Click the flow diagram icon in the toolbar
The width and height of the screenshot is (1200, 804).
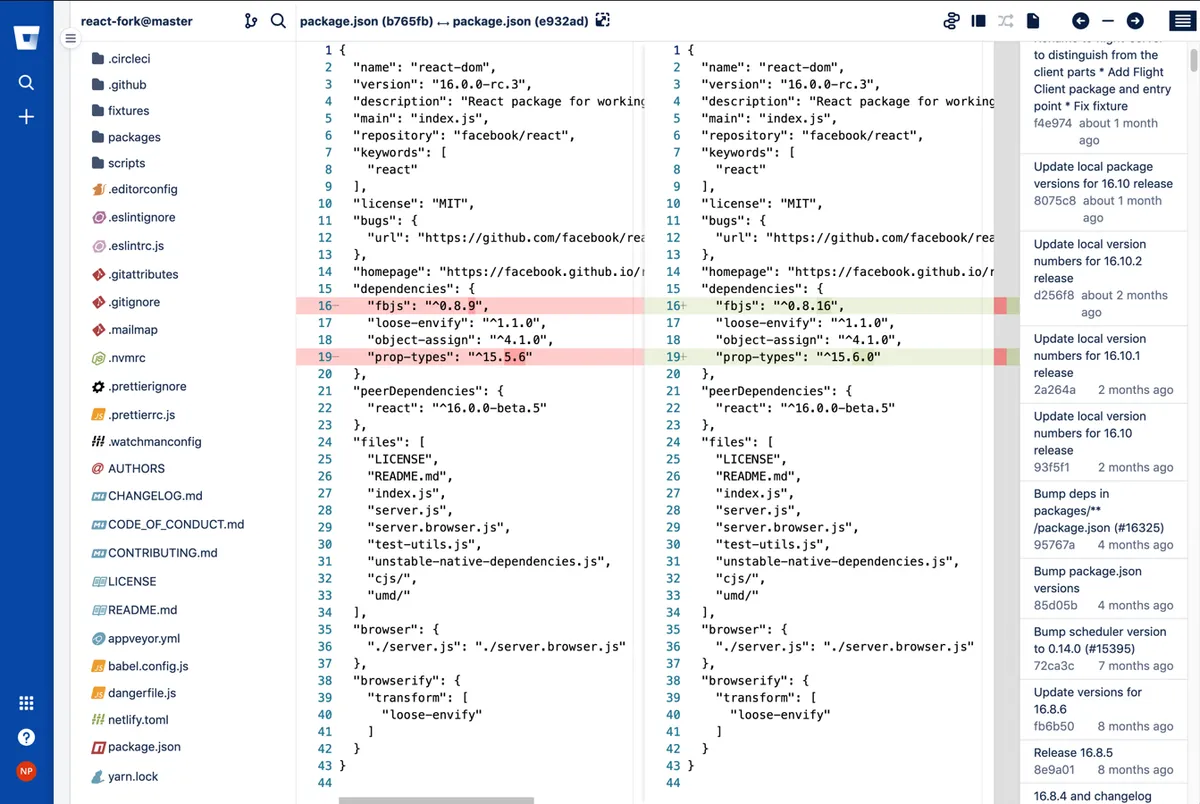(951, 21)
